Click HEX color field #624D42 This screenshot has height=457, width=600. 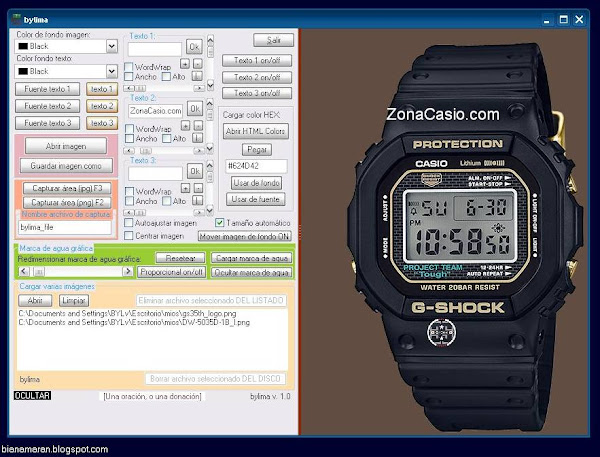coord(256,166)
